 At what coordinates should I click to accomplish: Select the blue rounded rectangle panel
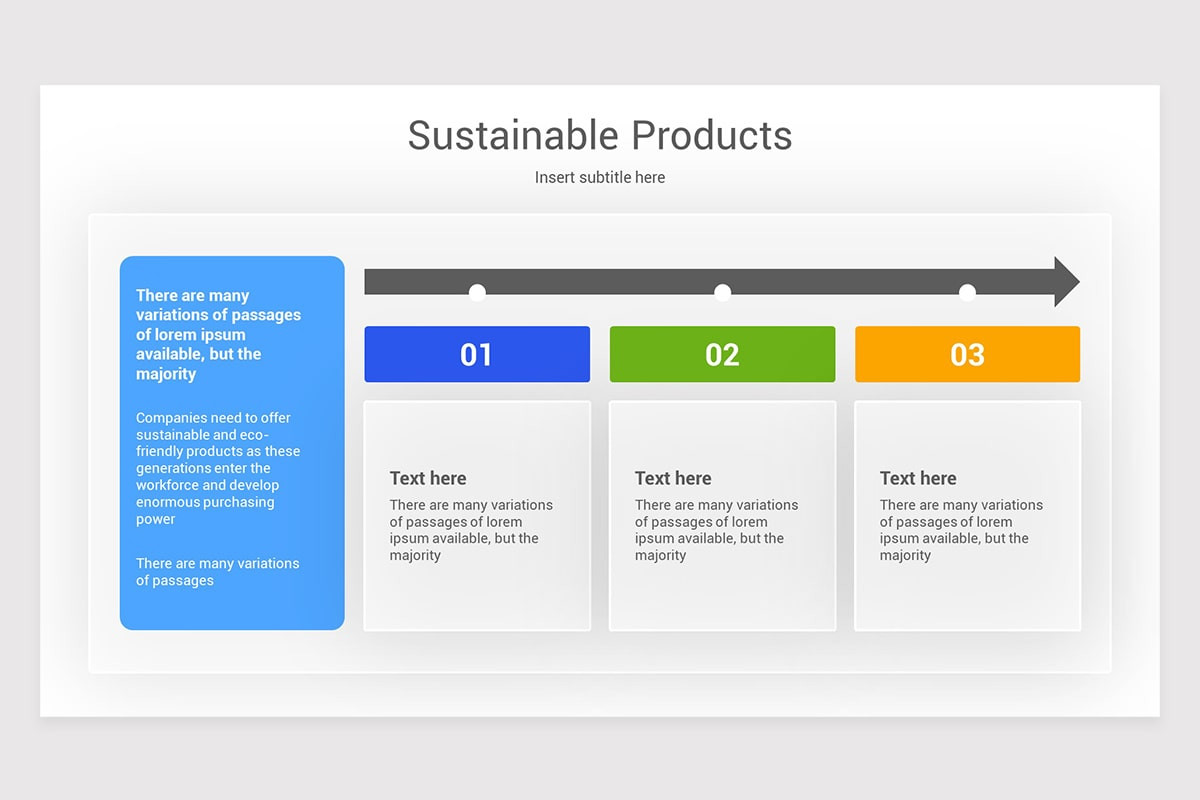[x=232, y=444]
